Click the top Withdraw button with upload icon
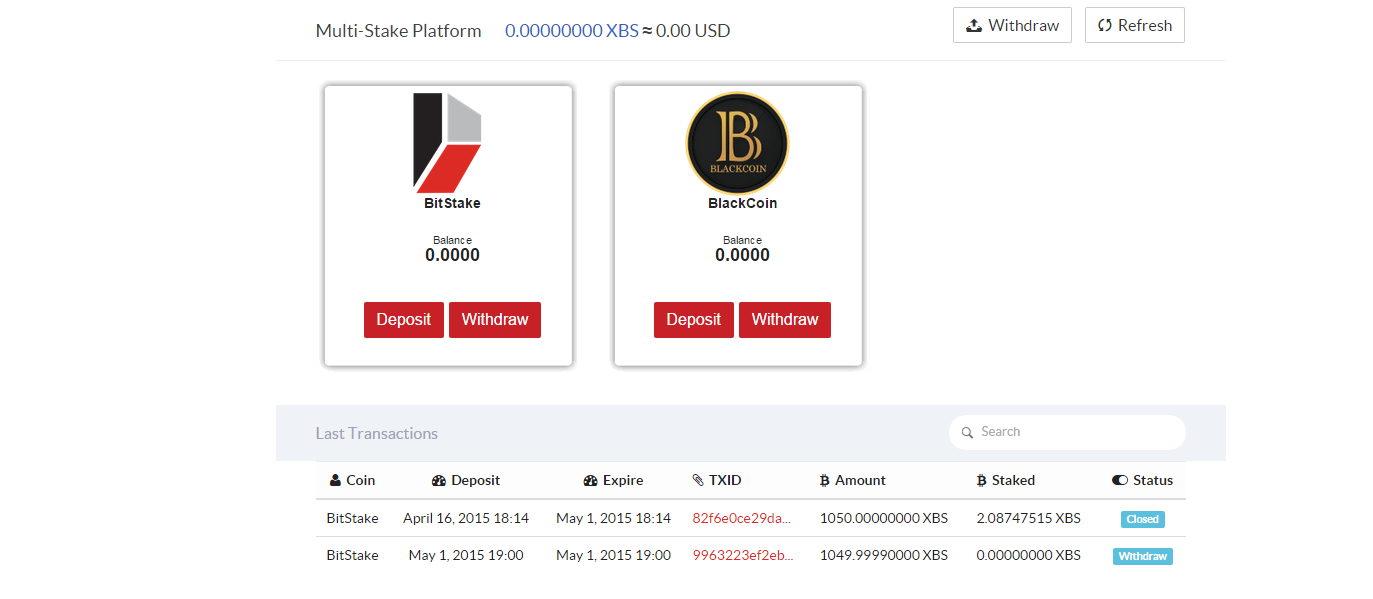 1012,25
